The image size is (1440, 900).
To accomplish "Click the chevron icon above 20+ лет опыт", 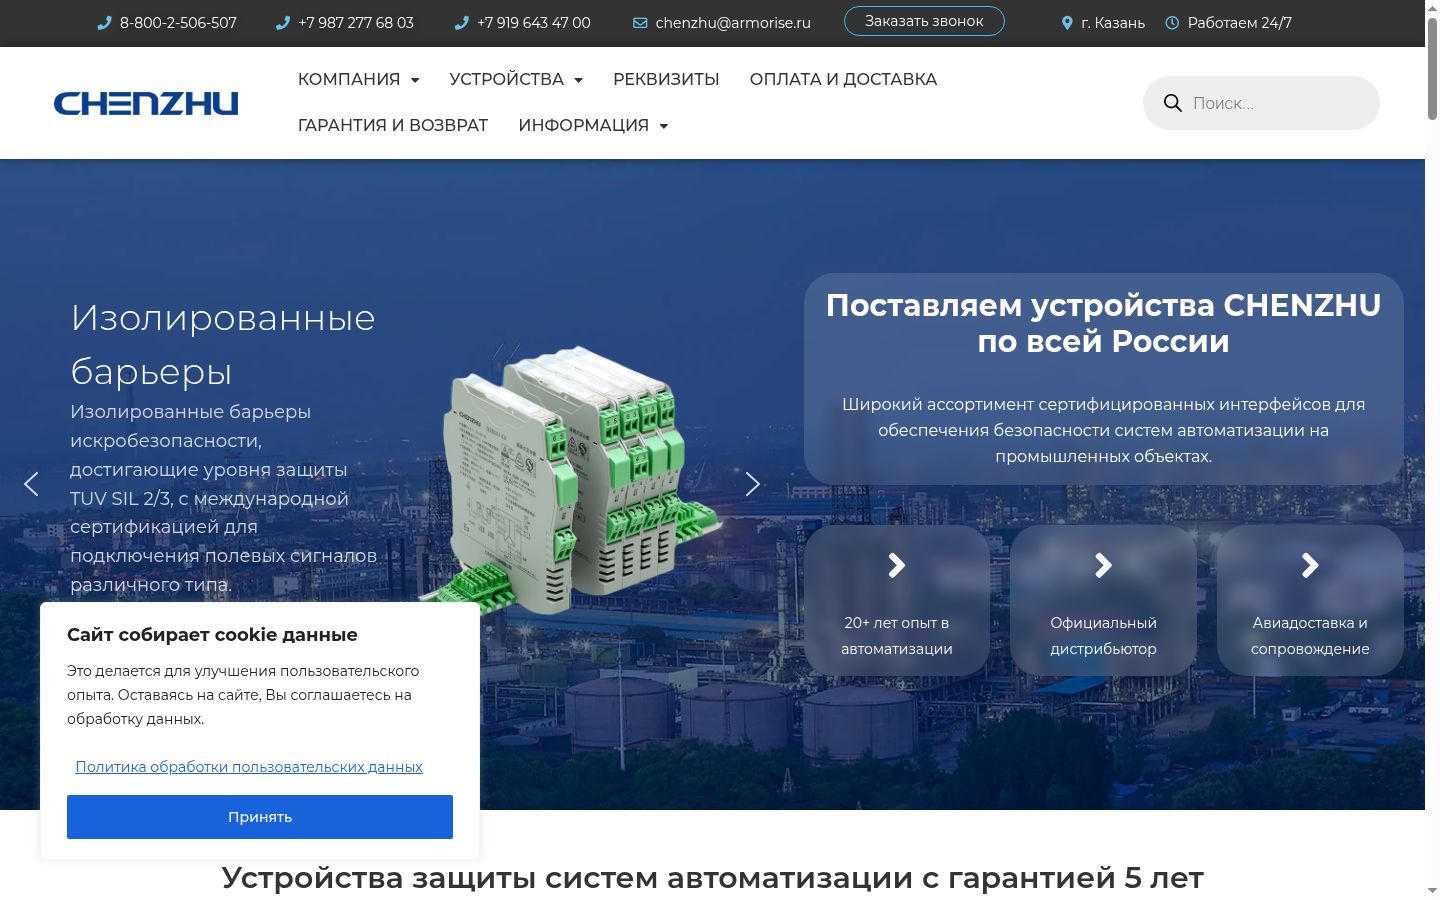I will tap(897, 566).
